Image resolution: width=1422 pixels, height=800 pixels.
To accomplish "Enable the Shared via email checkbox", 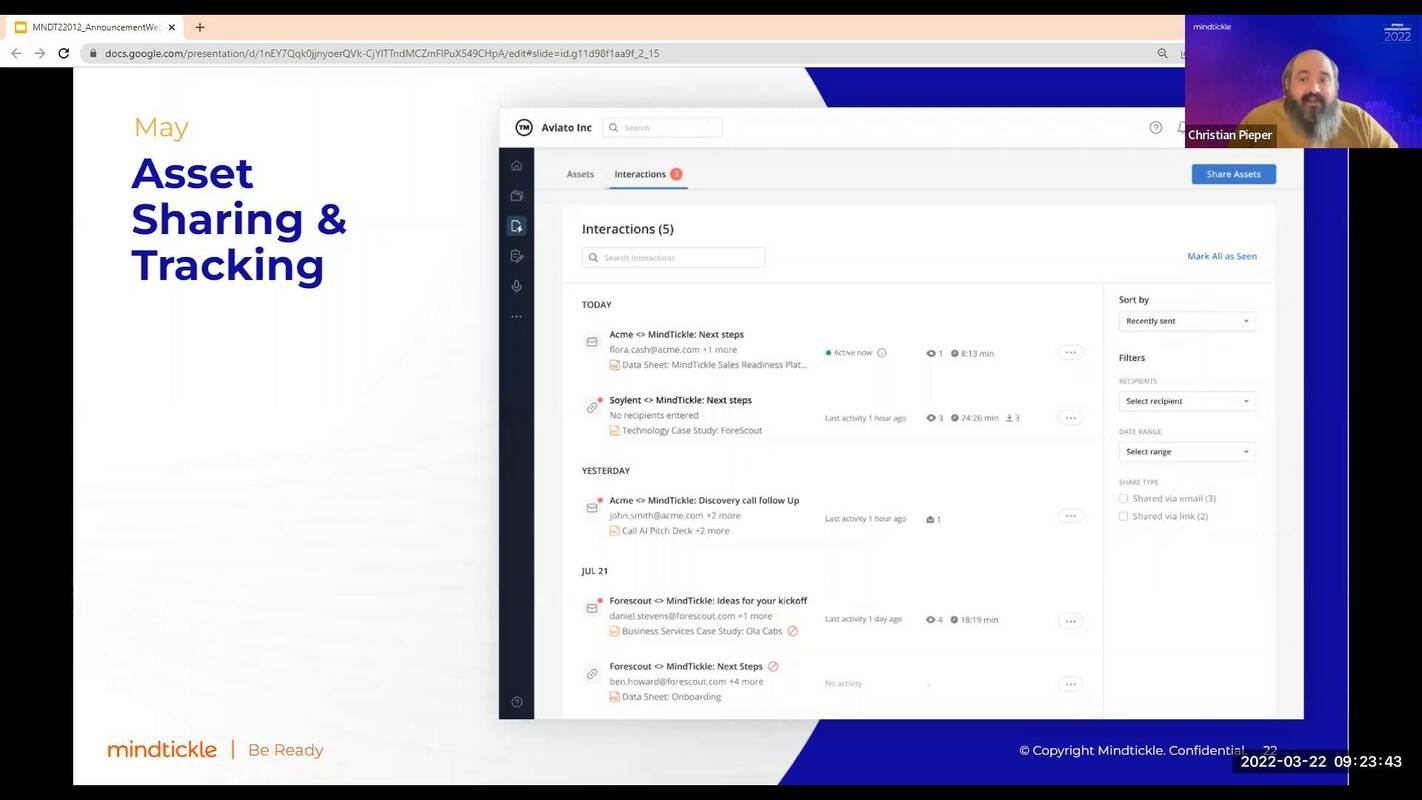I will pos(1123,499).
